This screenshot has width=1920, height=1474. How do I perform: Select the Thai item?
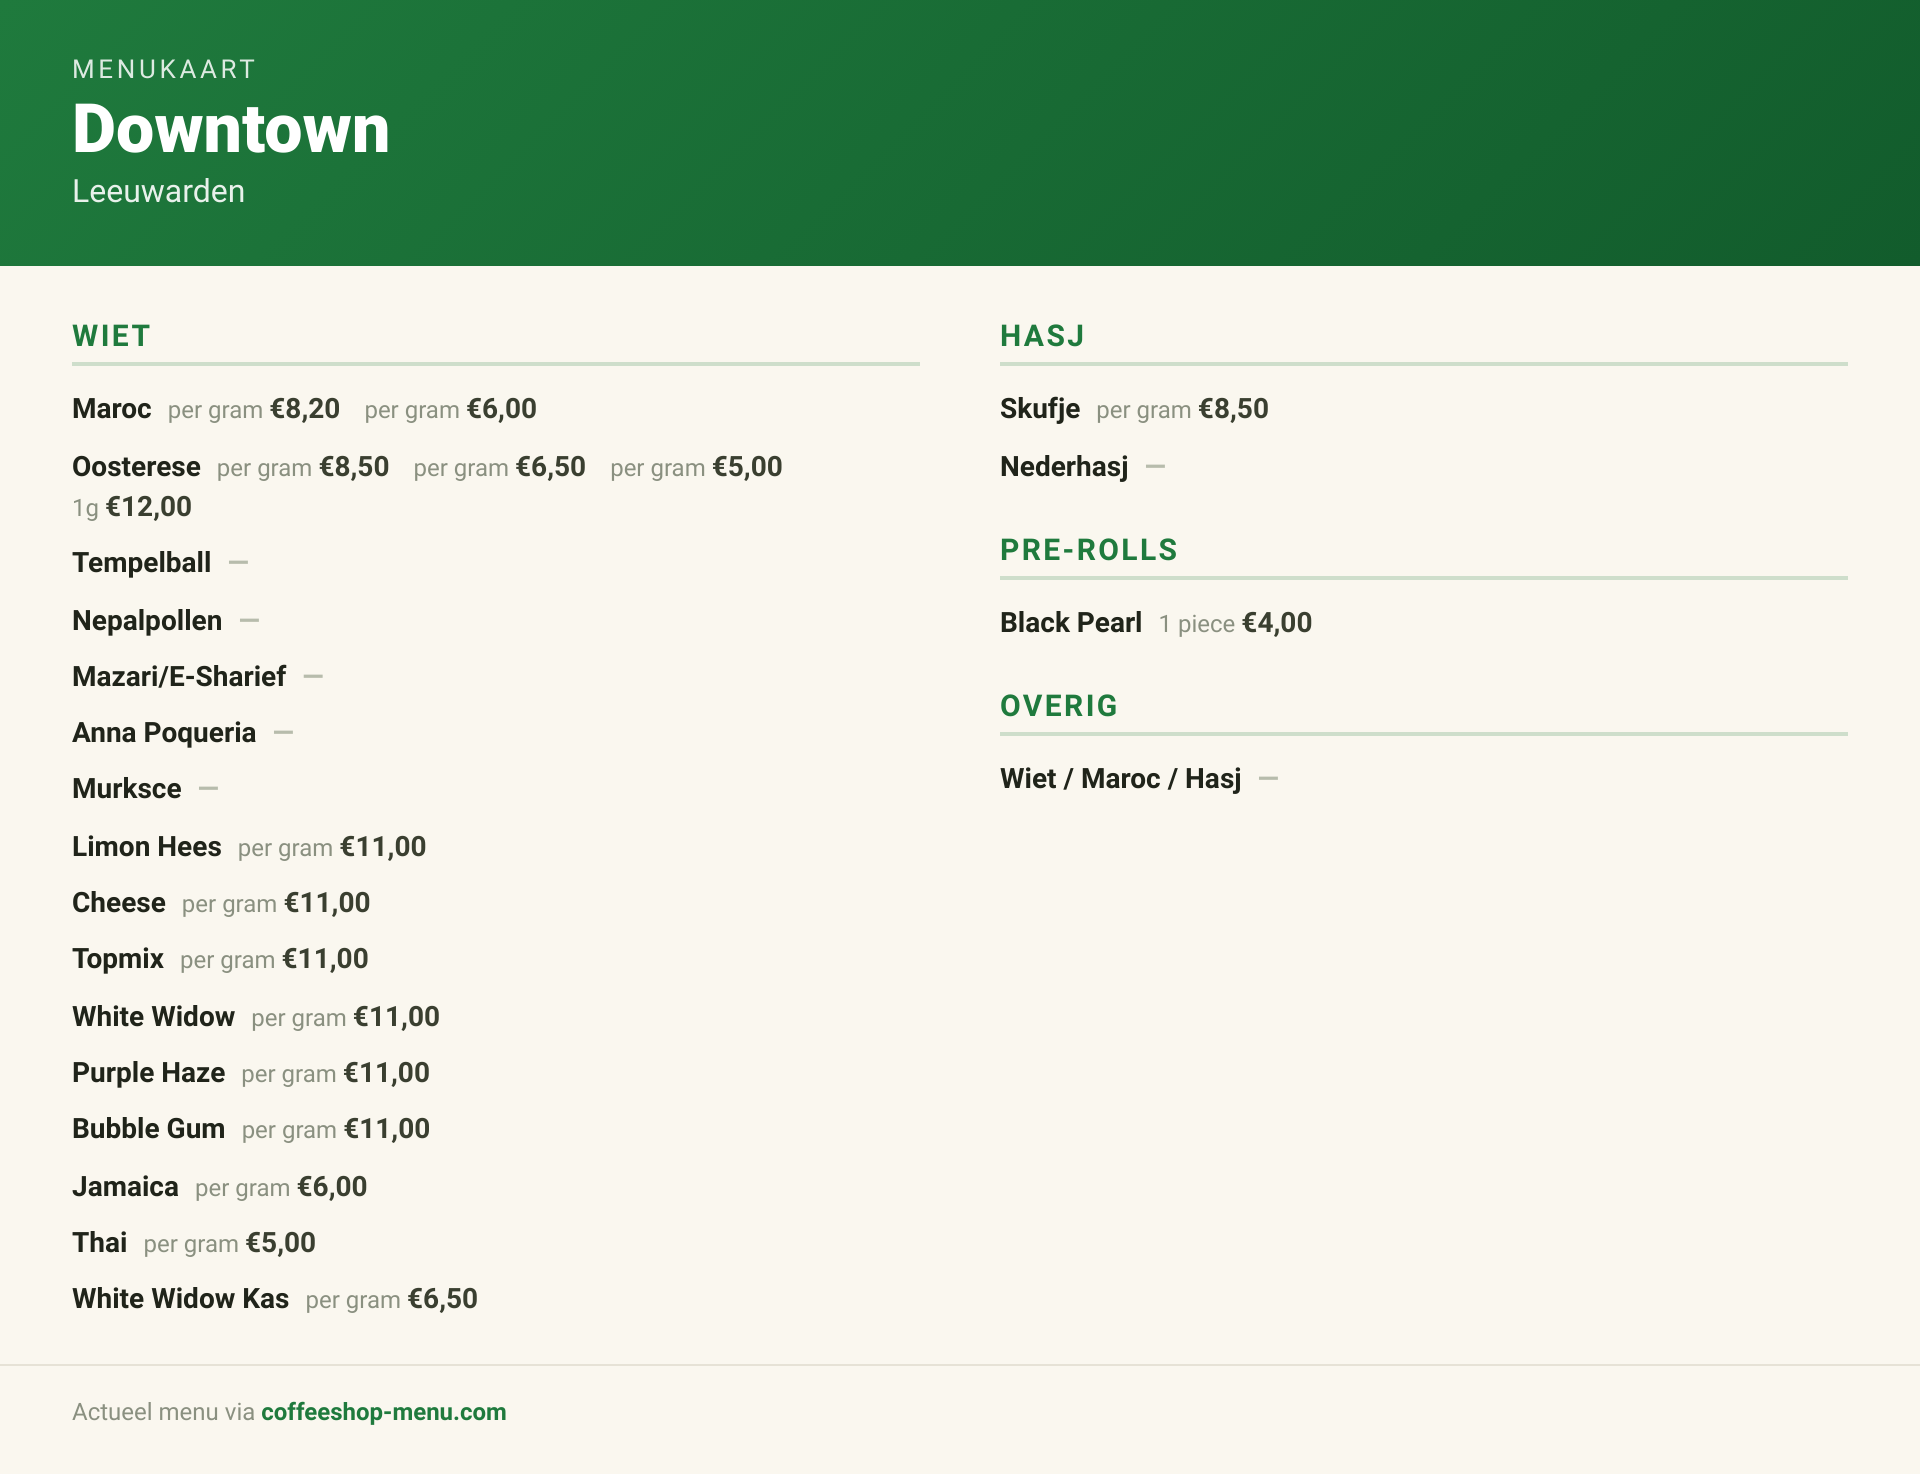(x=100, y=1243)
